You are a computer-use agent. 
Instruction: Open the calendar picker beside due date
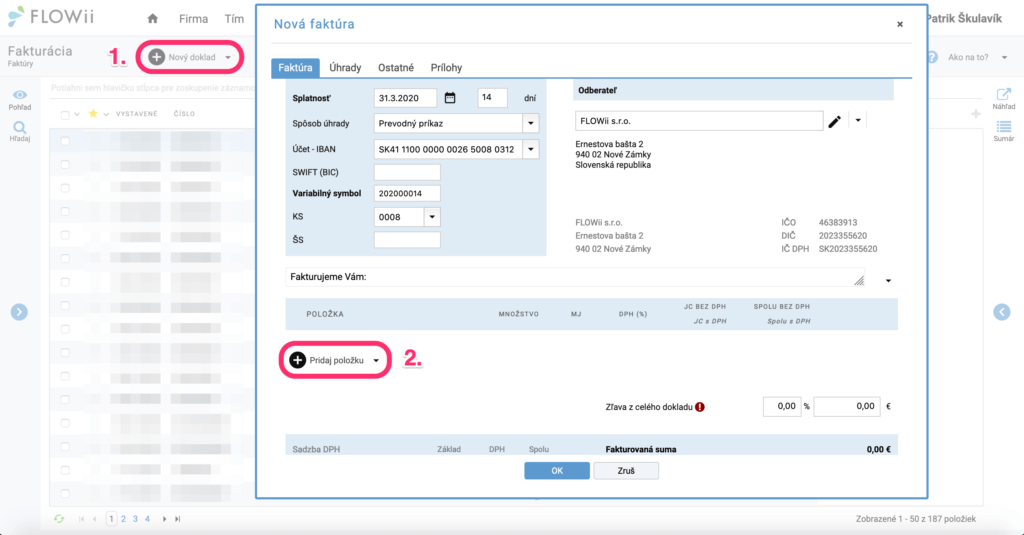[450, 98]
